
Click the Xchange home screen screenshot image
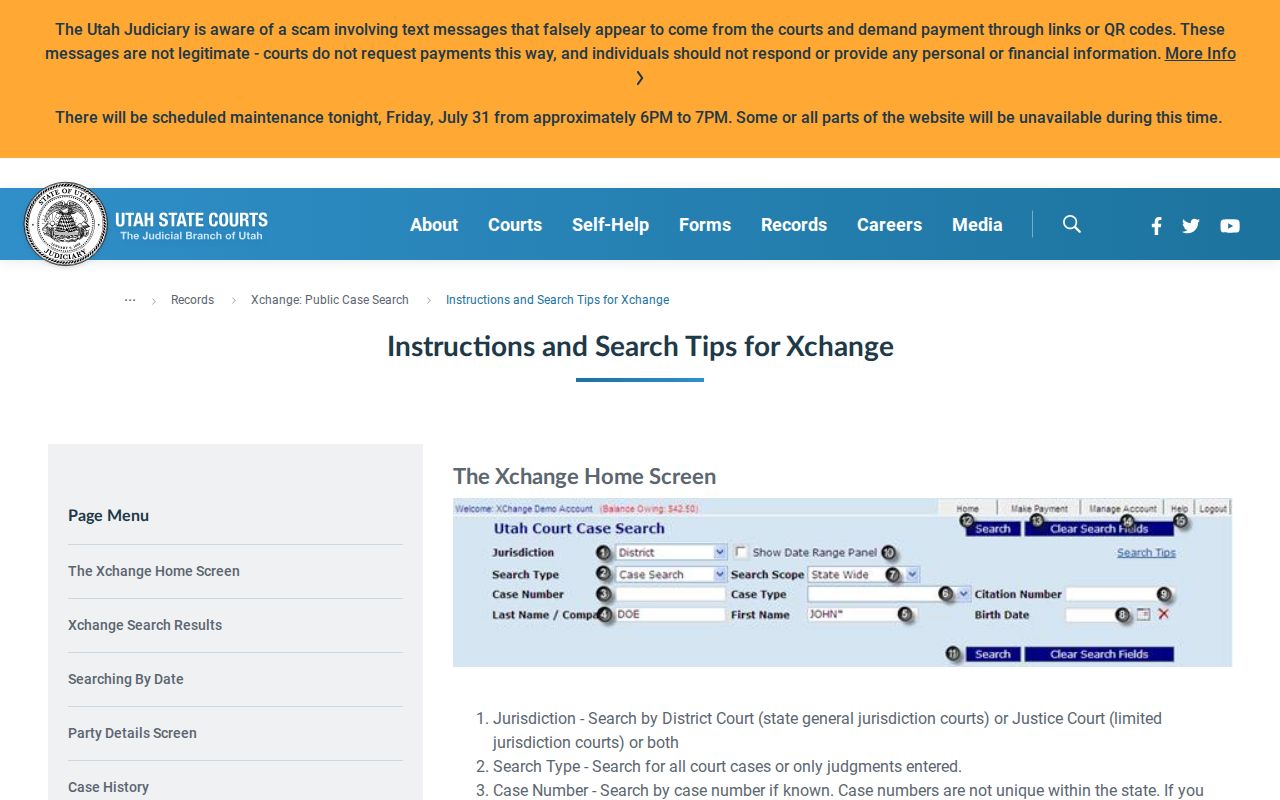[842, 583]
